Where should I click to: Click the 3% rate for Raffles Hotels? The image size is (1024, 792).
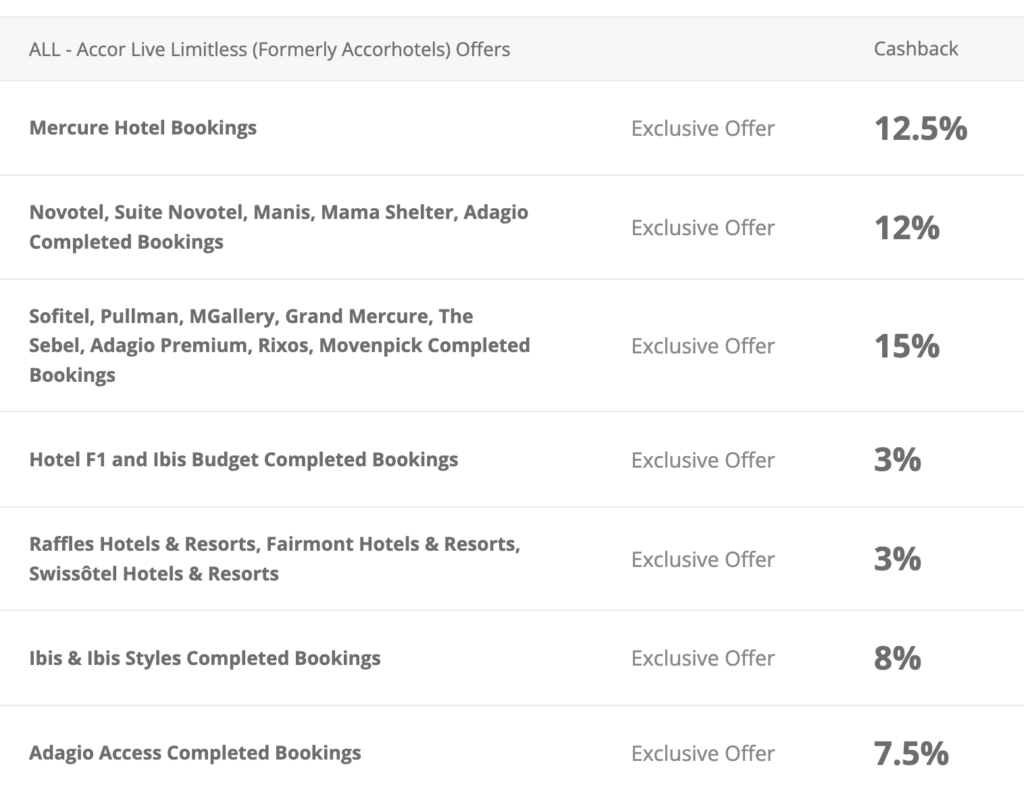point(898,559)
